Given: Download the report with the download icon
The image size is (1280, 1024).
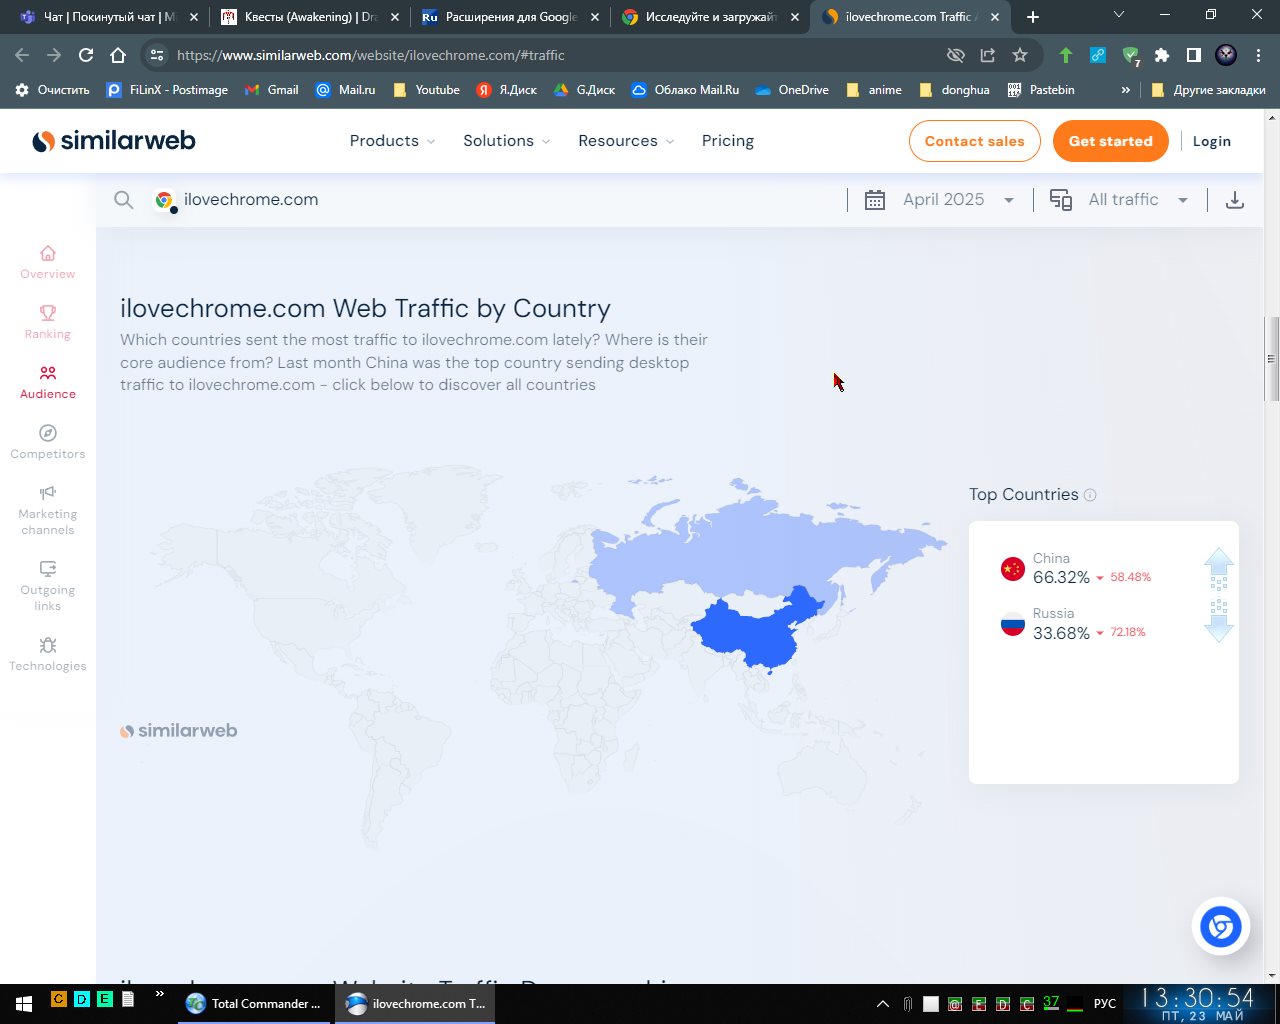Looking at the screenshot, I should (1235, 200).
